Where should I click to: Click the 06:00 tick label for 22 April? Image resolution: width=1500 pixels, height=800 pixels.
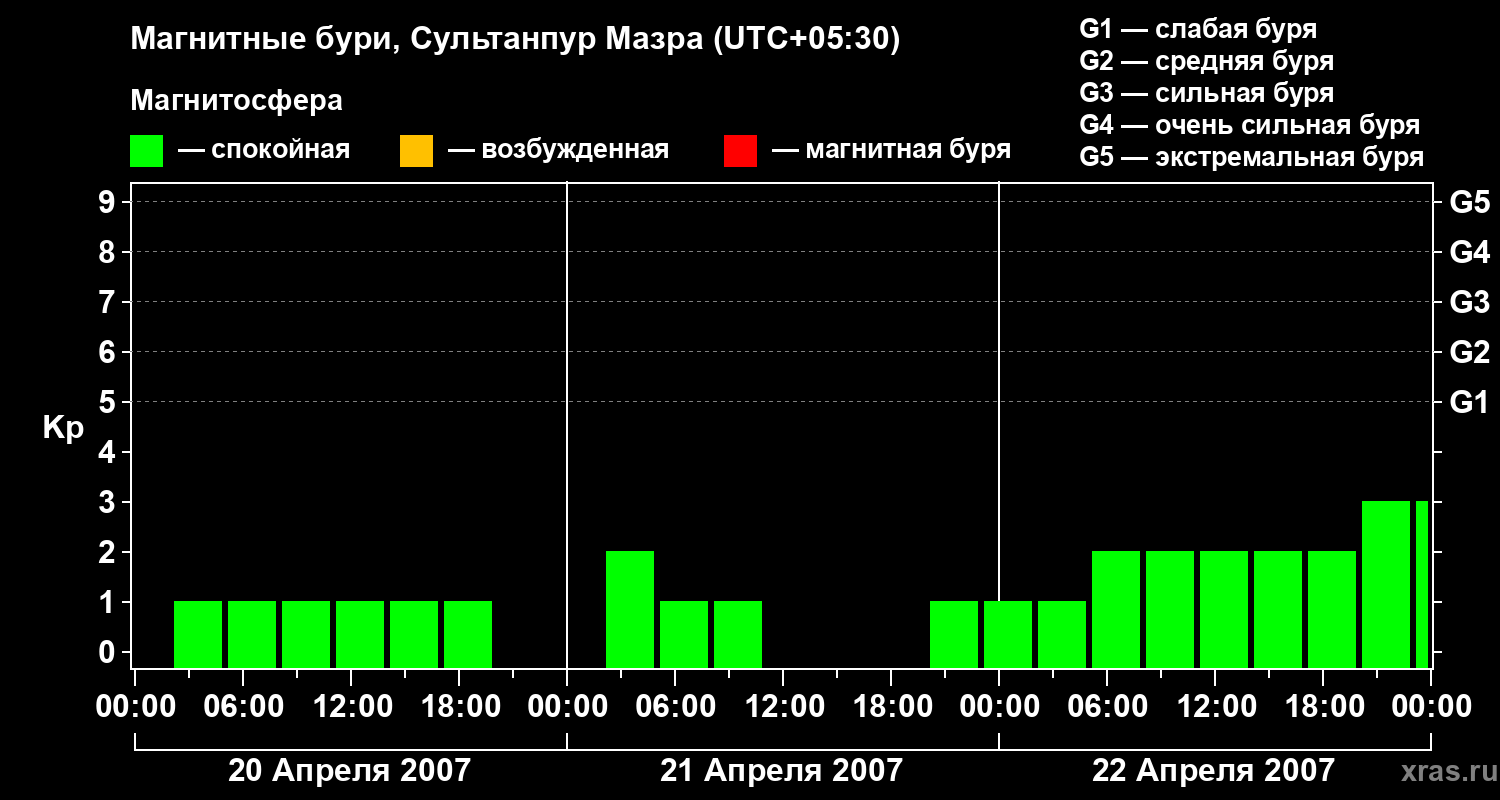(x=1106, y=707)
